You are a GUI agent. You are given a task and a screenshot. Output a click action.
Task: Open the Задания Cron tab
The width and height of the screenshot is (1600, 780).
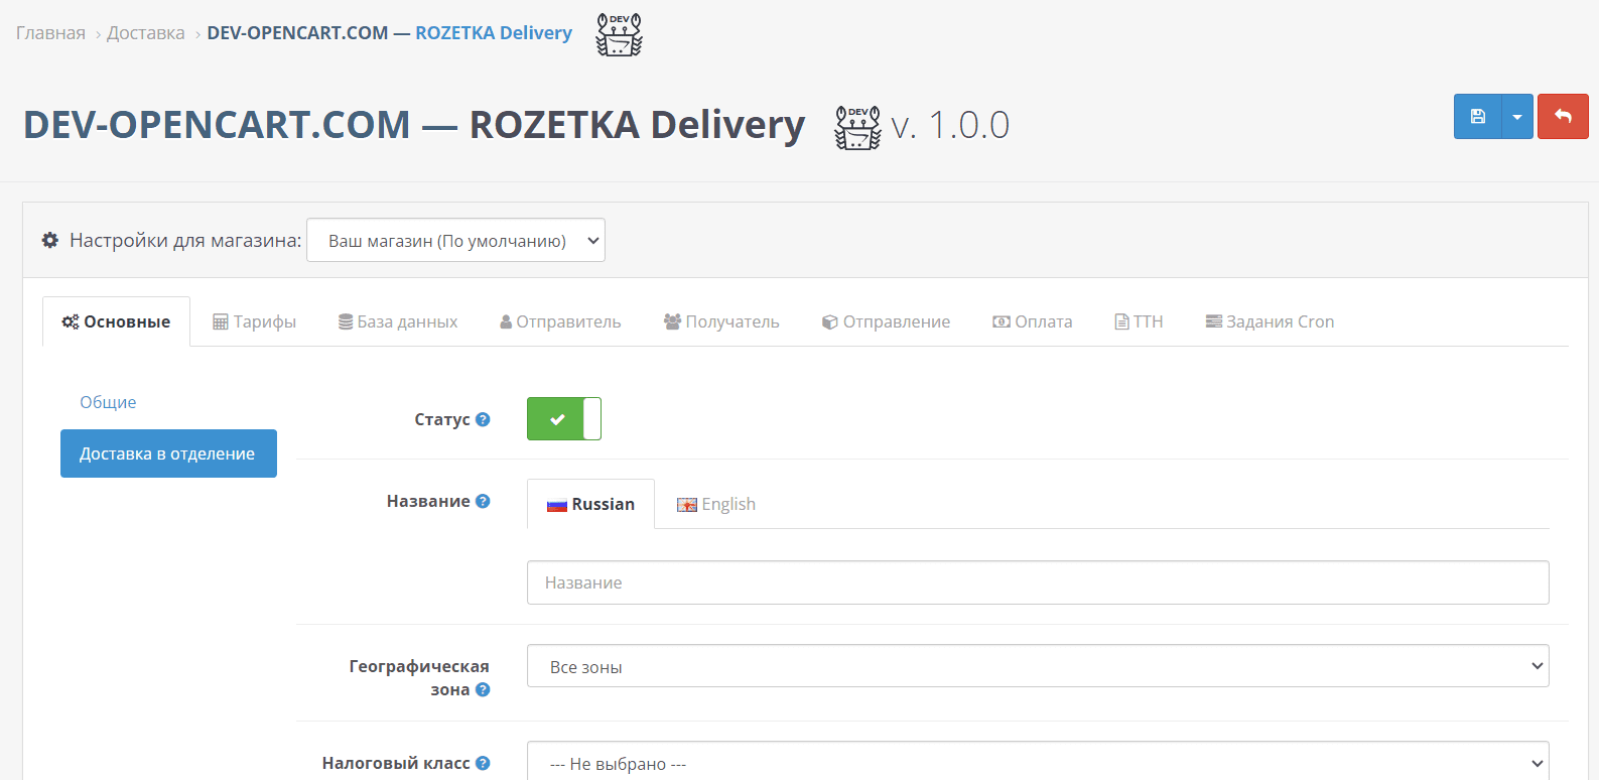coord(1270,322)
